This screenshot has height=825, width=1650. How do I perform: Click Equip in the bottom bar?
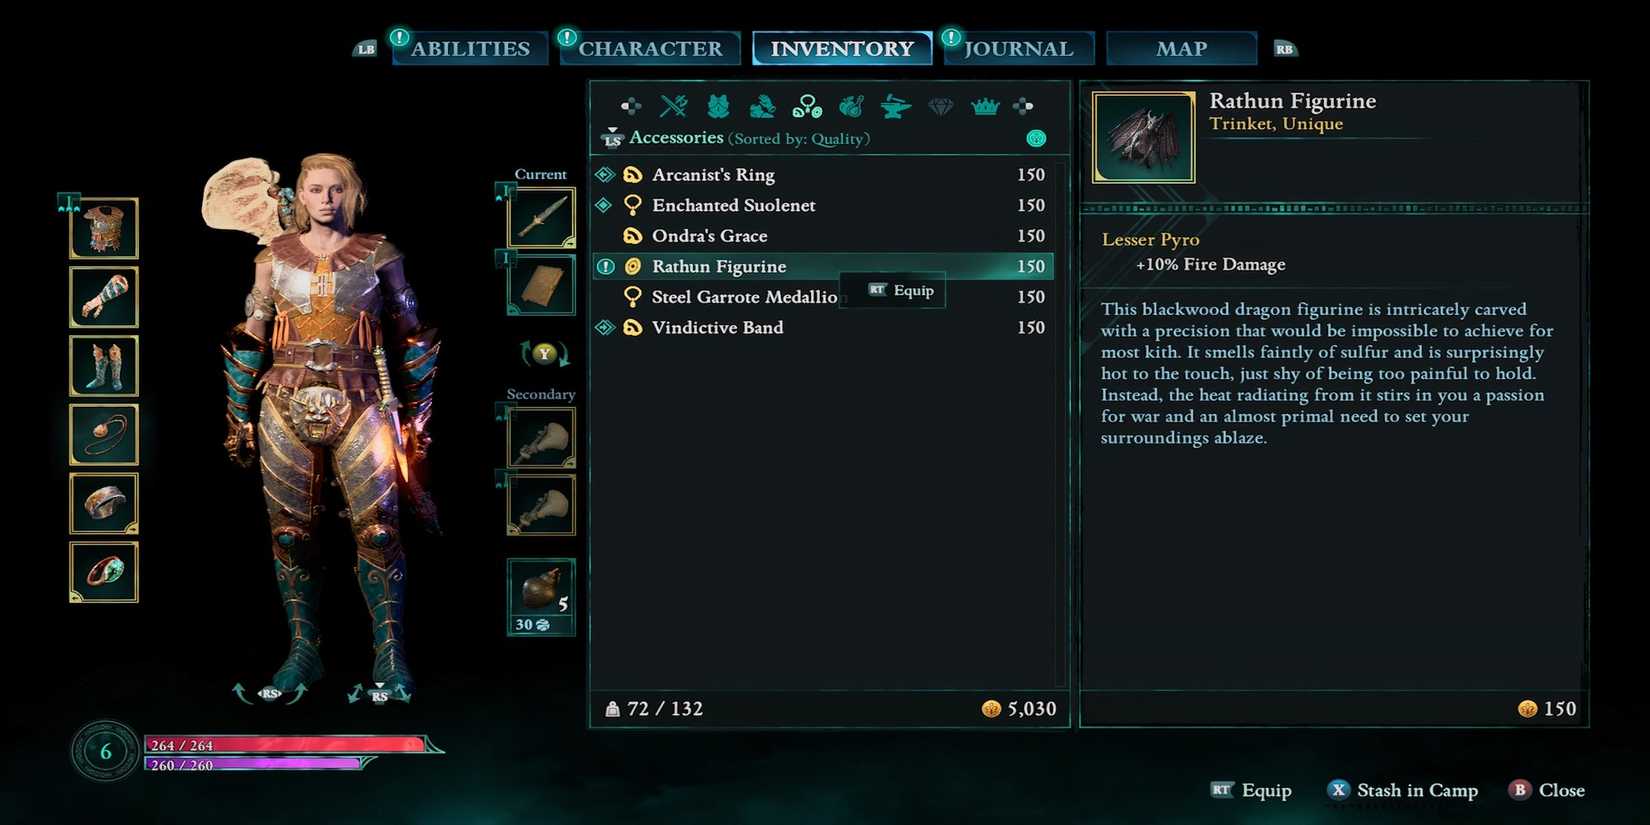click(1251, 790)
